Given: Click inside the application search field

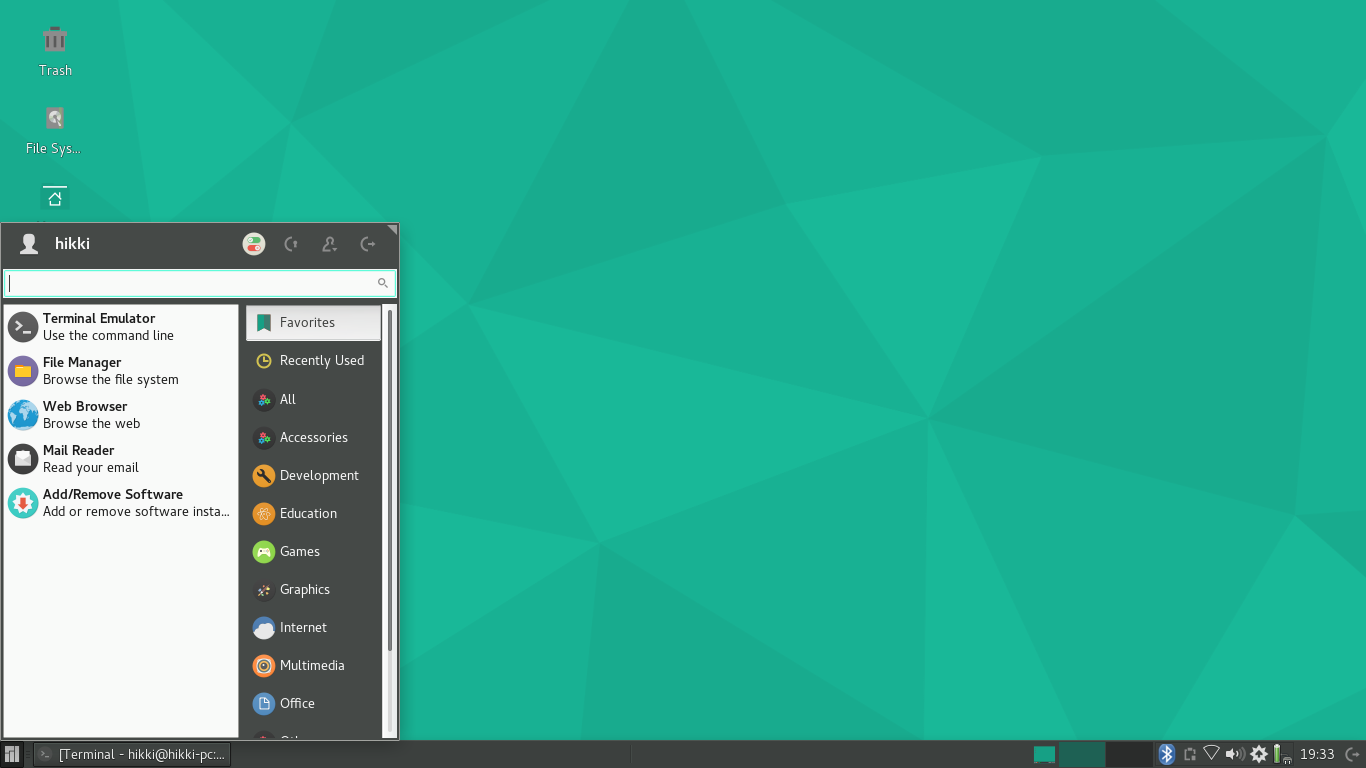Looking at the screenshot, I should click(190, 282).
